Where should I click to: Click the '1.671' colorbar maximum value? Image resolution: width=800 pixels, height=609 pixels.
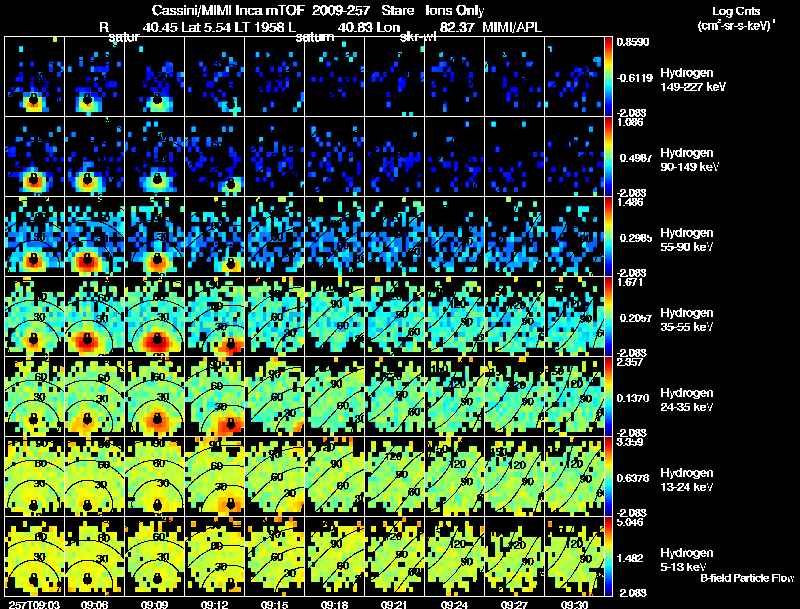[x=631, y=282]
